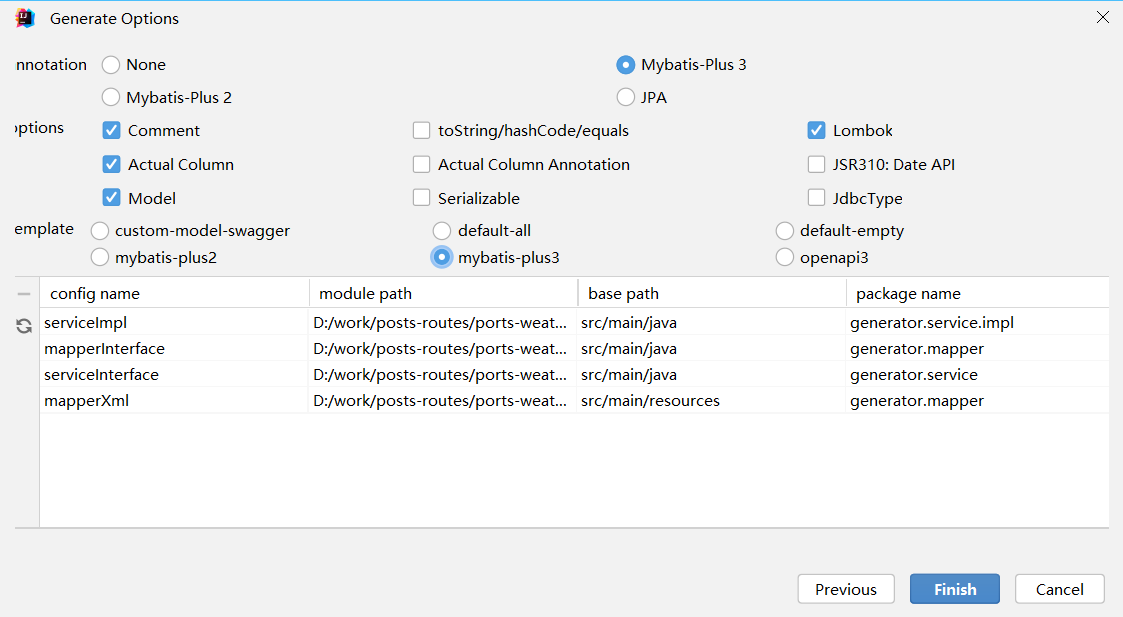Click module path cell of mapperInterface row
The width and height of the screenshot is (1123, 617).
tap(442, 349)
